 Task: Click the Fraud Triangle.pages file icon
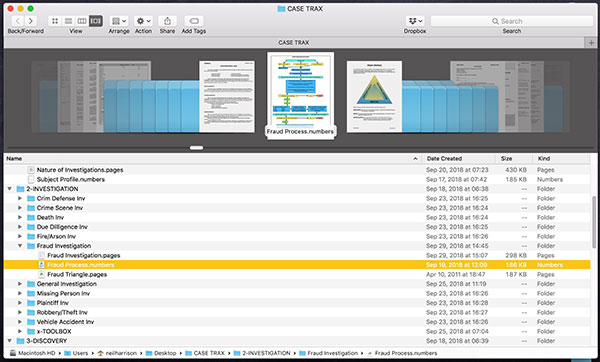pyautogui.click(x=42, y=274)
